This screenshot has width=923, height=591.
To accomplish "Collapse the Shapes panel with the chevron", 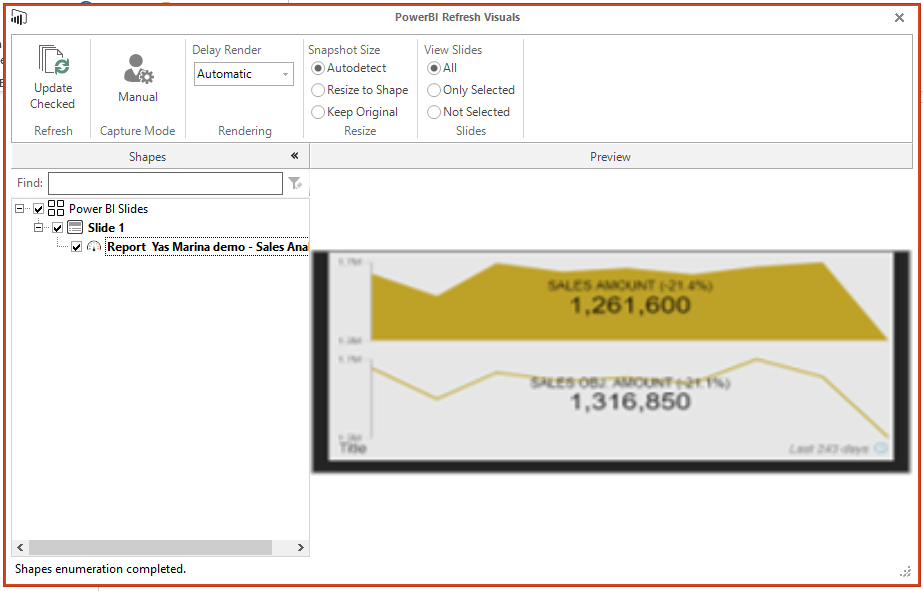I will (294, 156).
